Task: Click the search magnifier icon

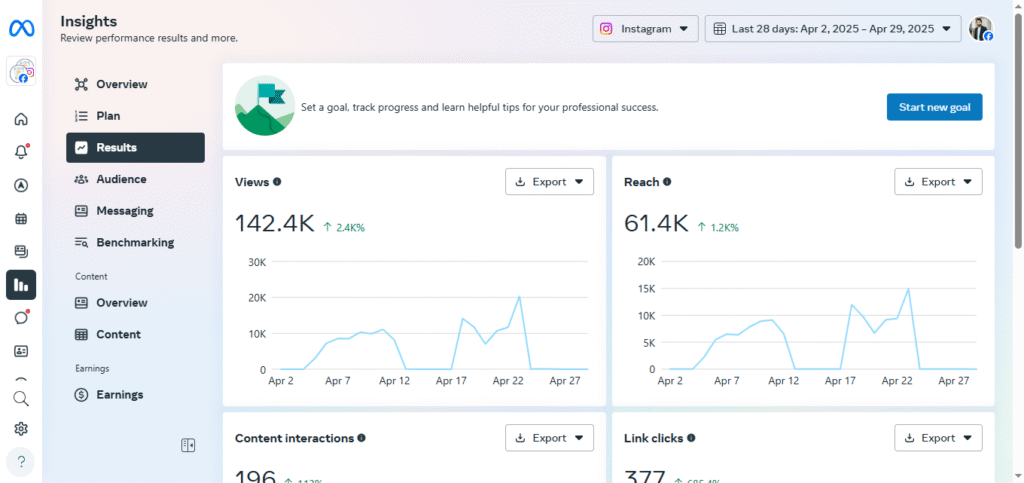Action: (21, 398)
